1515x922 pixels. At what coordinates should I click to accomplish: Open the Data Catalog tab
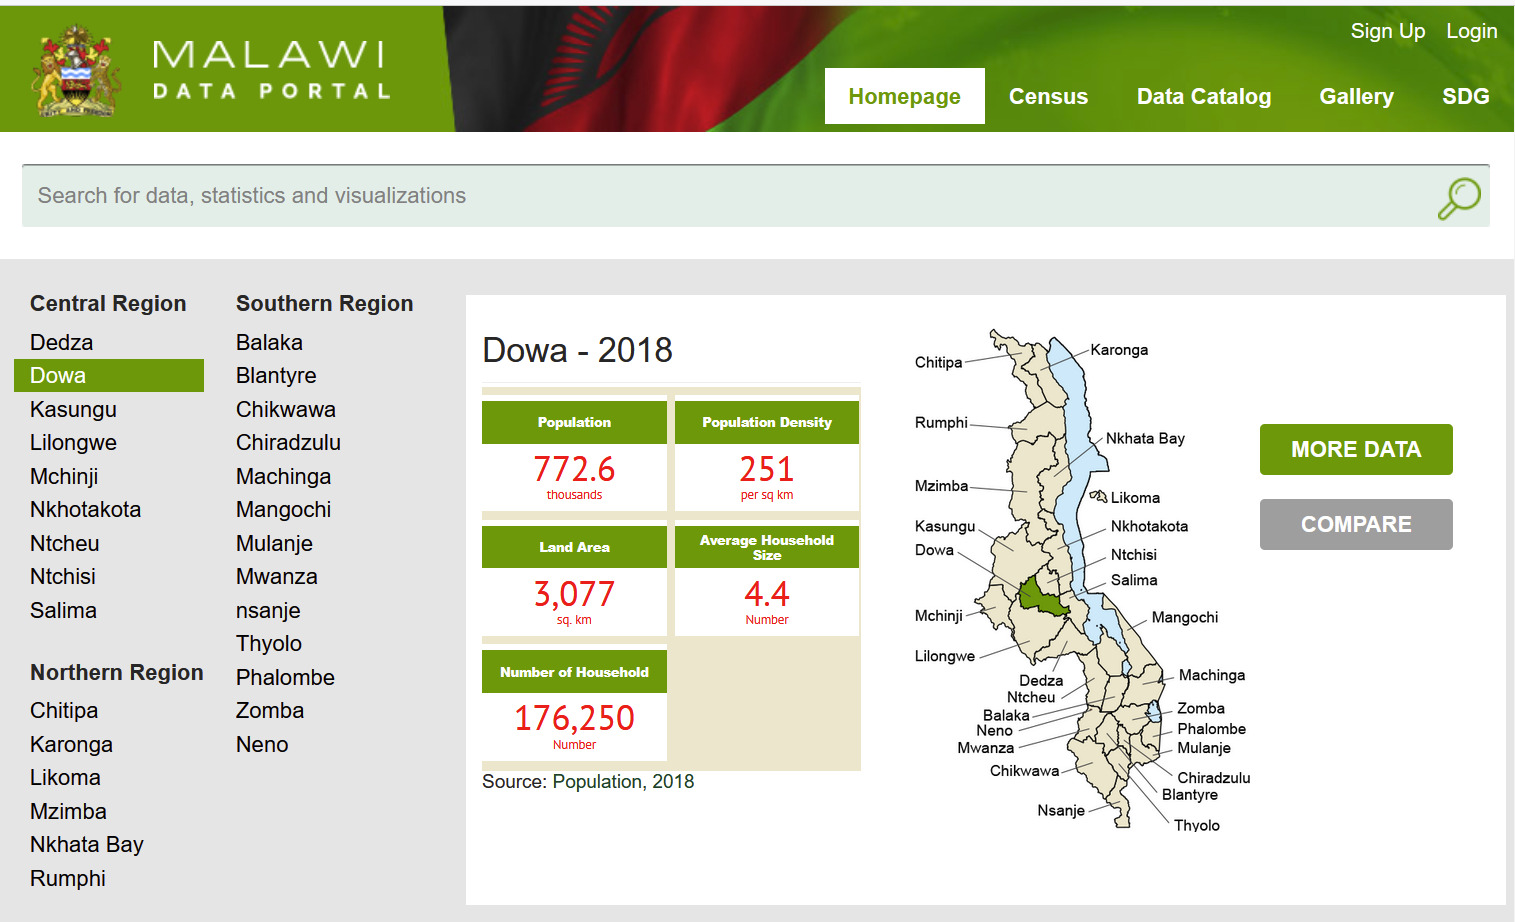[1203, 96]
